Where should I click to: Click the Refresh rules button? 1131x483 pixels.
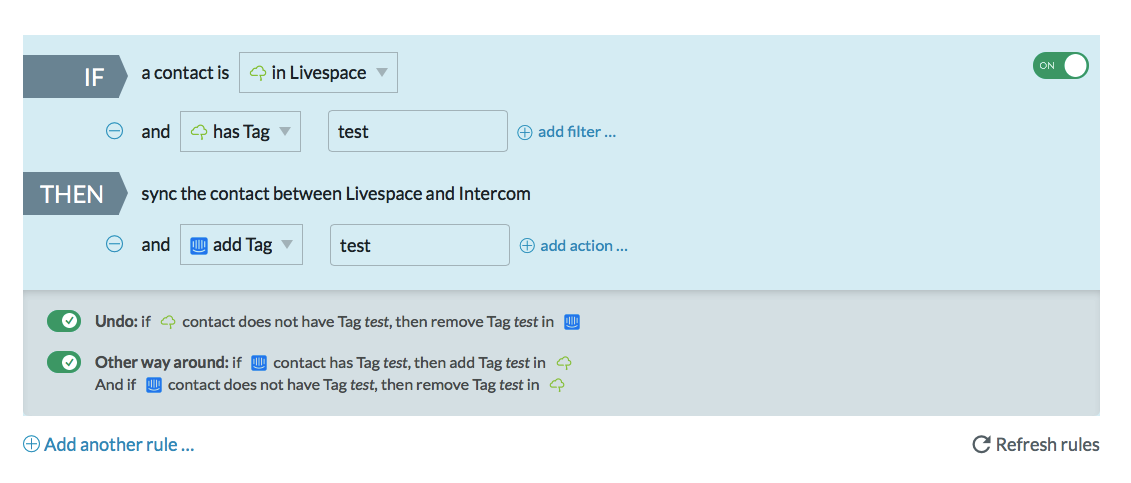(x=1036, y=444)
